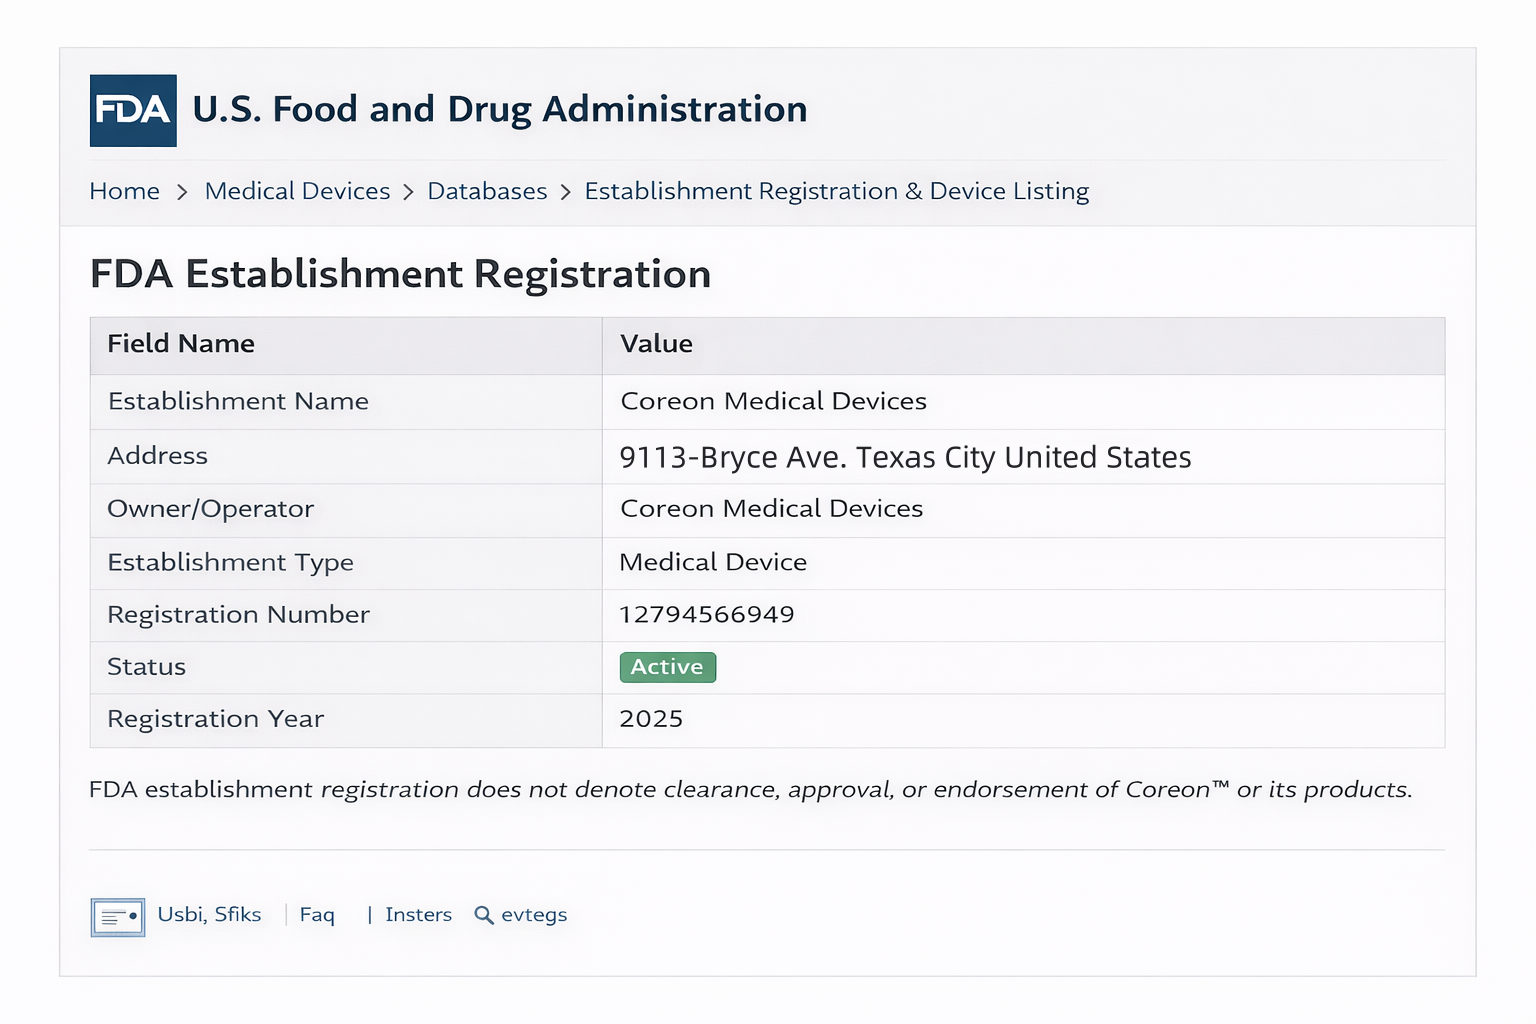Click the U.S. Food and Drug Administration title

coord(499,109)
